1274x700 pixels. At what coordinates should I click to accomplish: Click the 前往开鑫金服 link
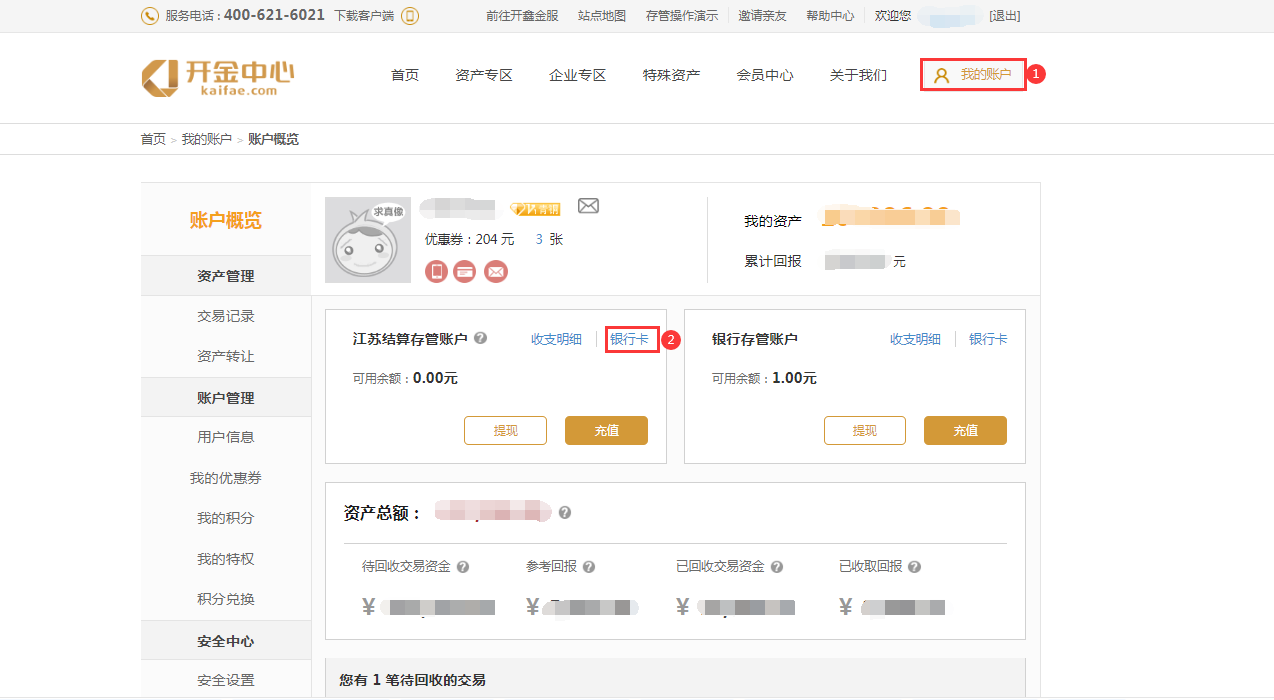click(x=522, y=16)
